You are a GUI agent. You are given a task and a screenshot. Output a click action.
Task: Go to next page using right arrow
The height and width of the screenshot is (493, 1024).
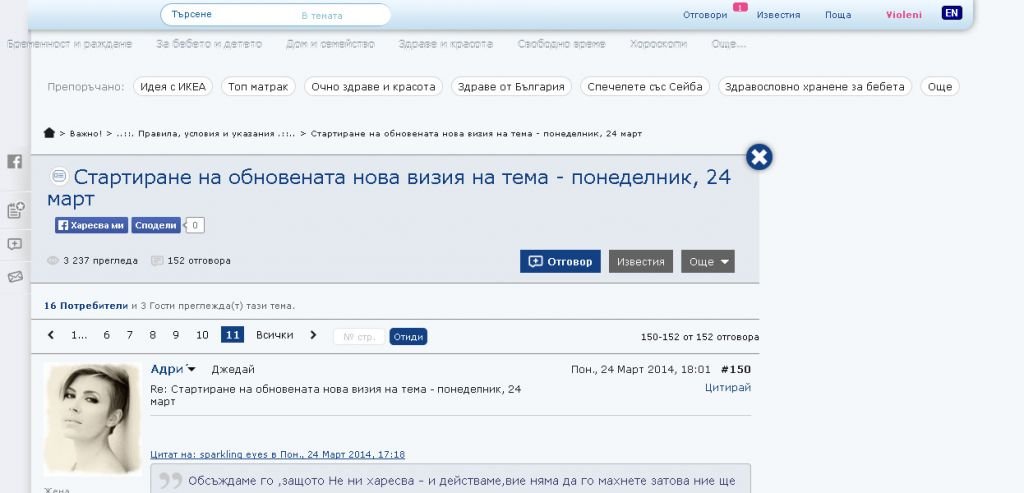[x=313, y=335]
